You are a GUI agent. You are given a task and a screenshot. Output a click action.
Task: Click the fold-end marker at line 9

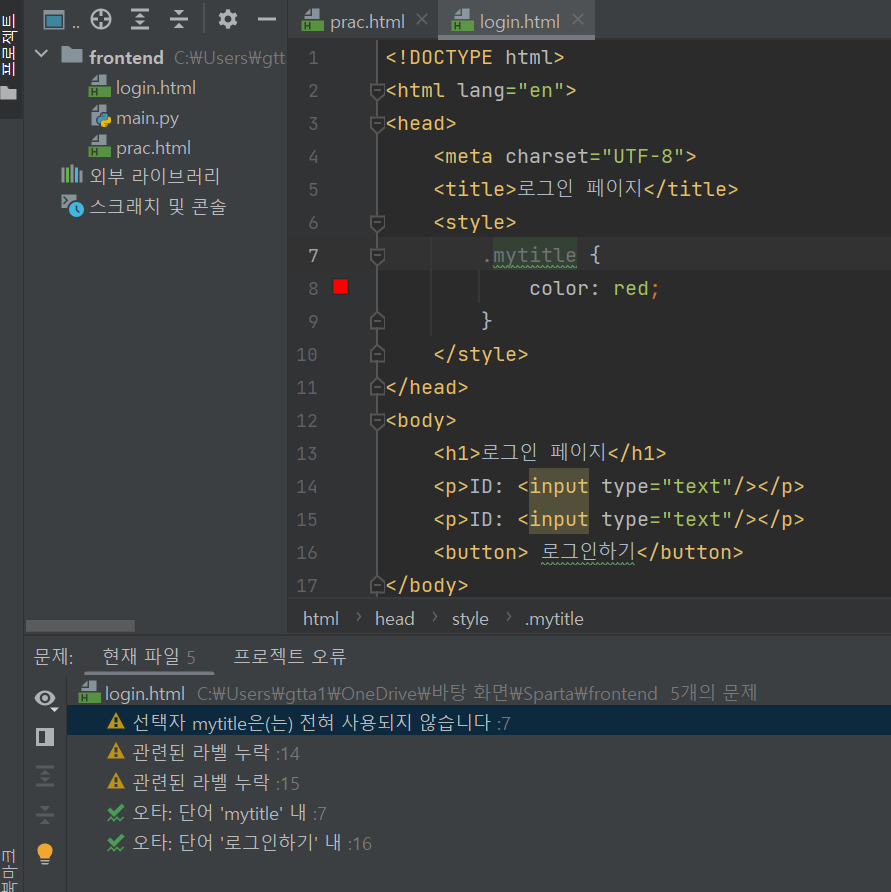click(x=377, y=321)
